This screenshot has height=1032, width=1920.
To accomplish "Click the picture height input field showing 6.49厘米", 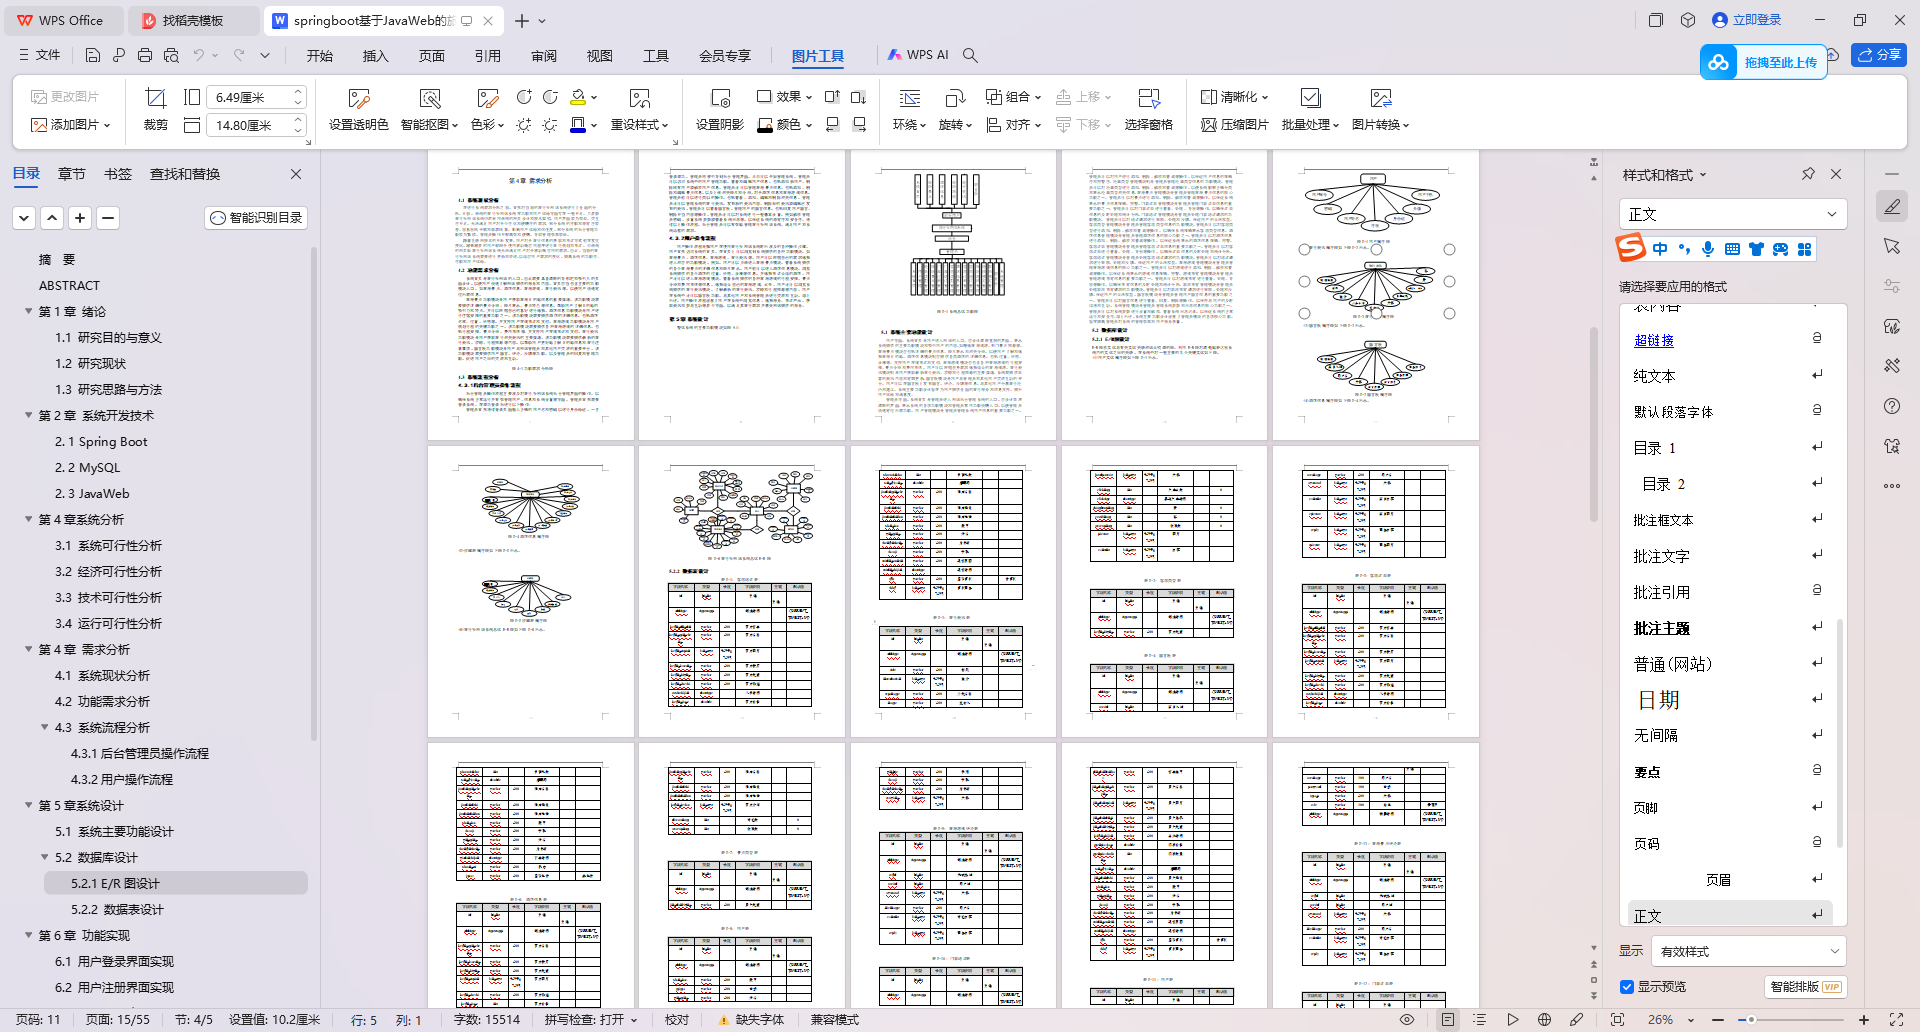I will pos(248,97).
